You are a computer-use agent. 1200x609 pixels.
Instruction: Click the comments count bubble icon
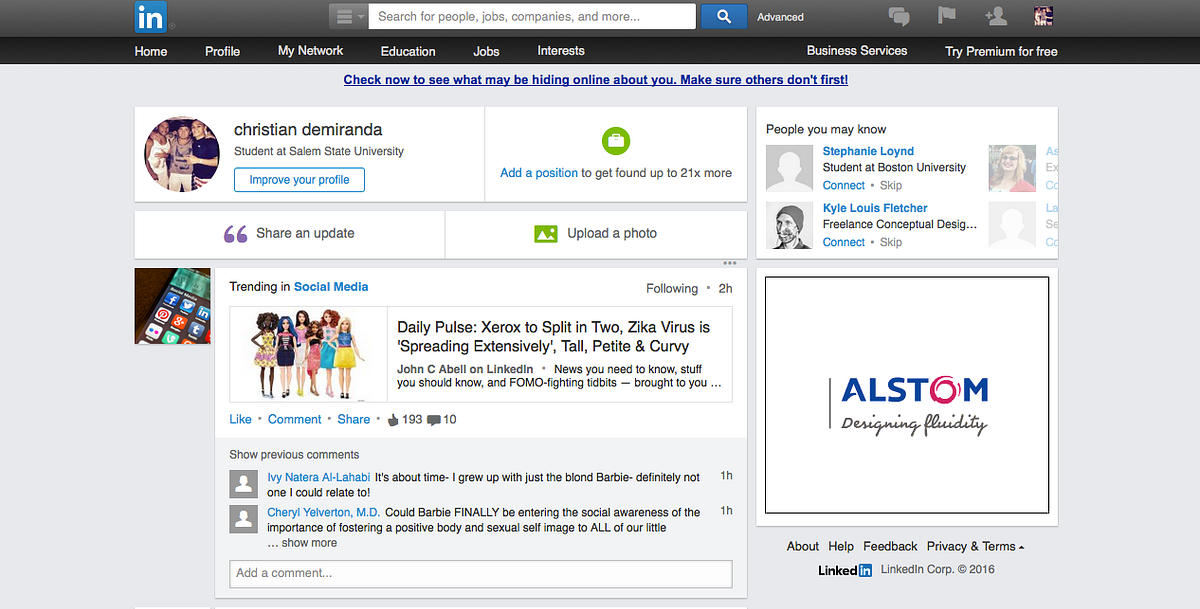coord(434,420)
